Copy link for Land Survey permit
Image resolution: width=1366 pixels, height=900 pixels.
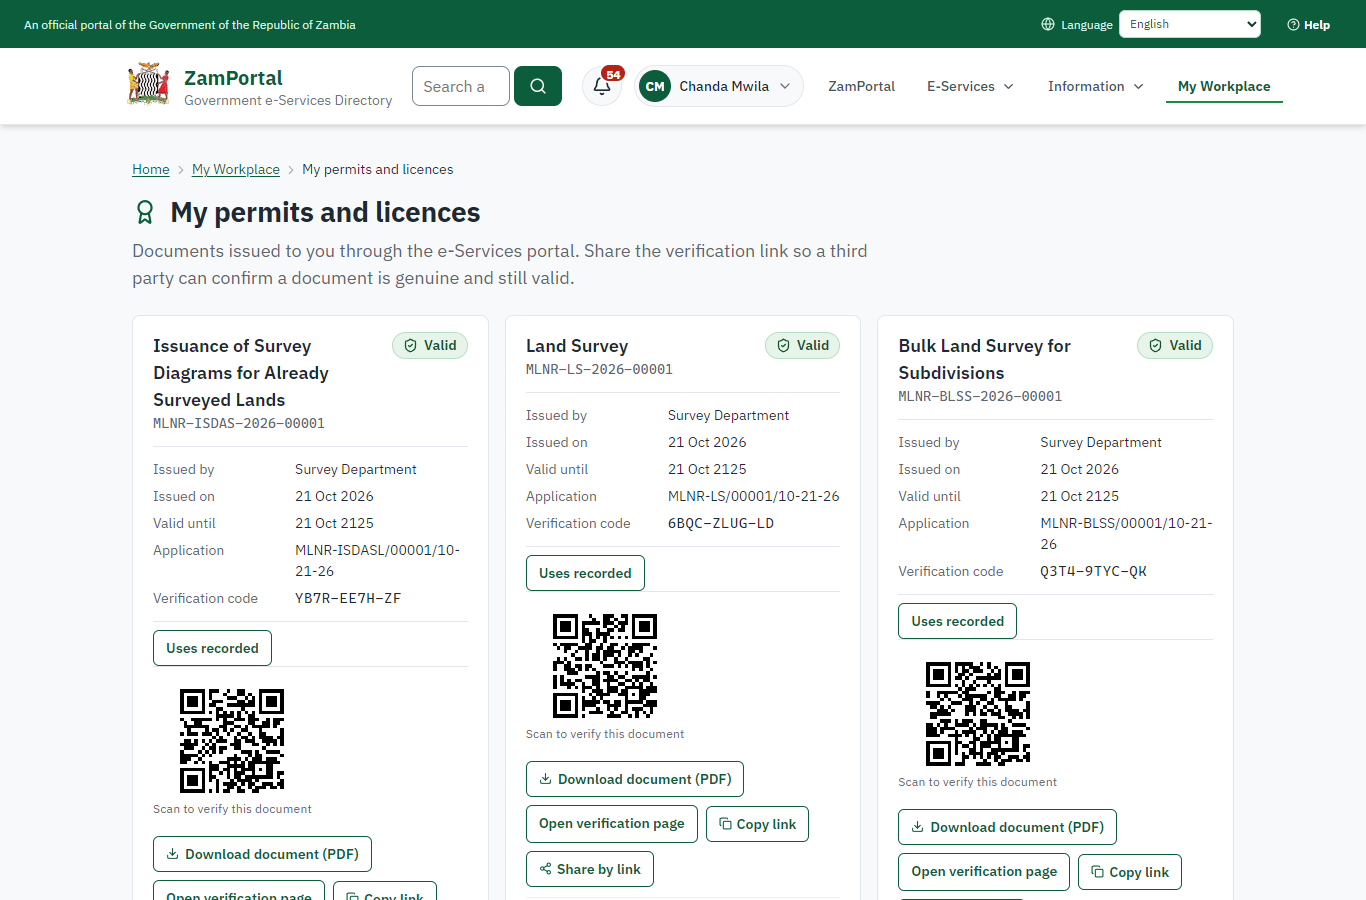[758, 824]
